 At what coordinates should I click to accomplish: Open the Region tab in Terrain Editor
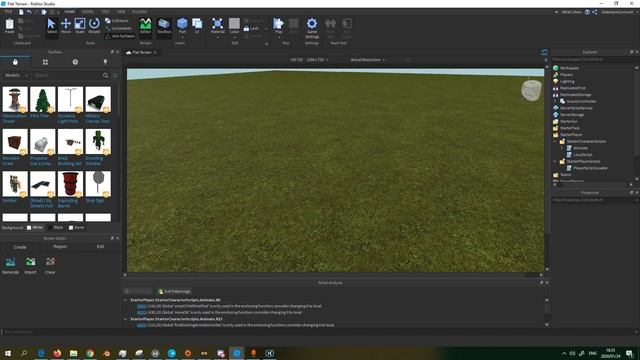60,247
